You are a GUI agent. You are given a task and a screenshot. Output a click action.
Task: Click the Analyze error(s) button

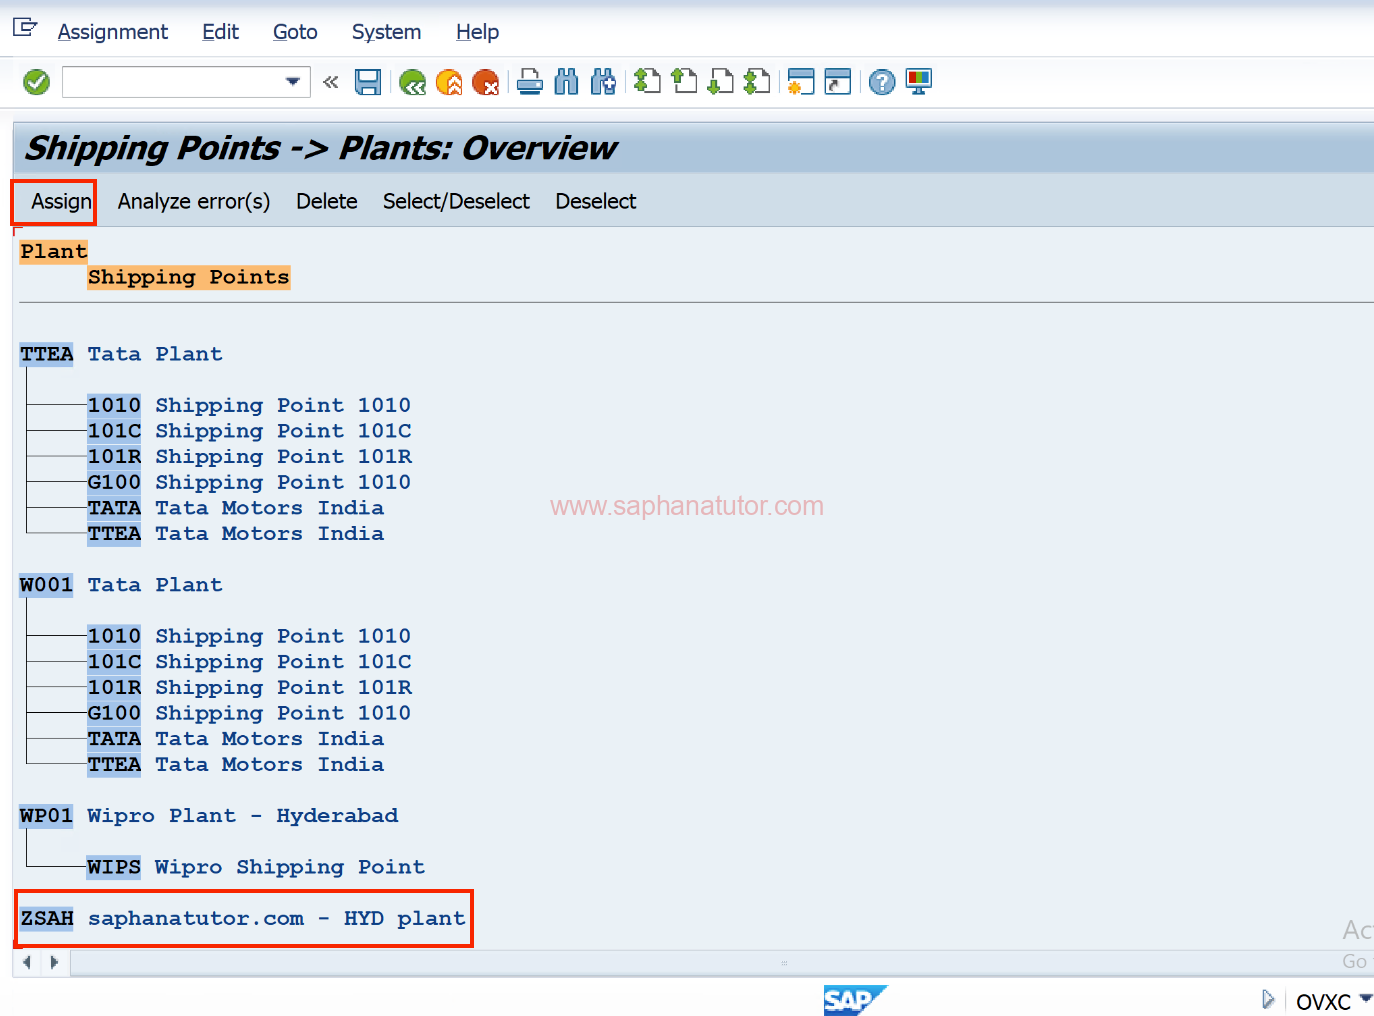(194, 202)
